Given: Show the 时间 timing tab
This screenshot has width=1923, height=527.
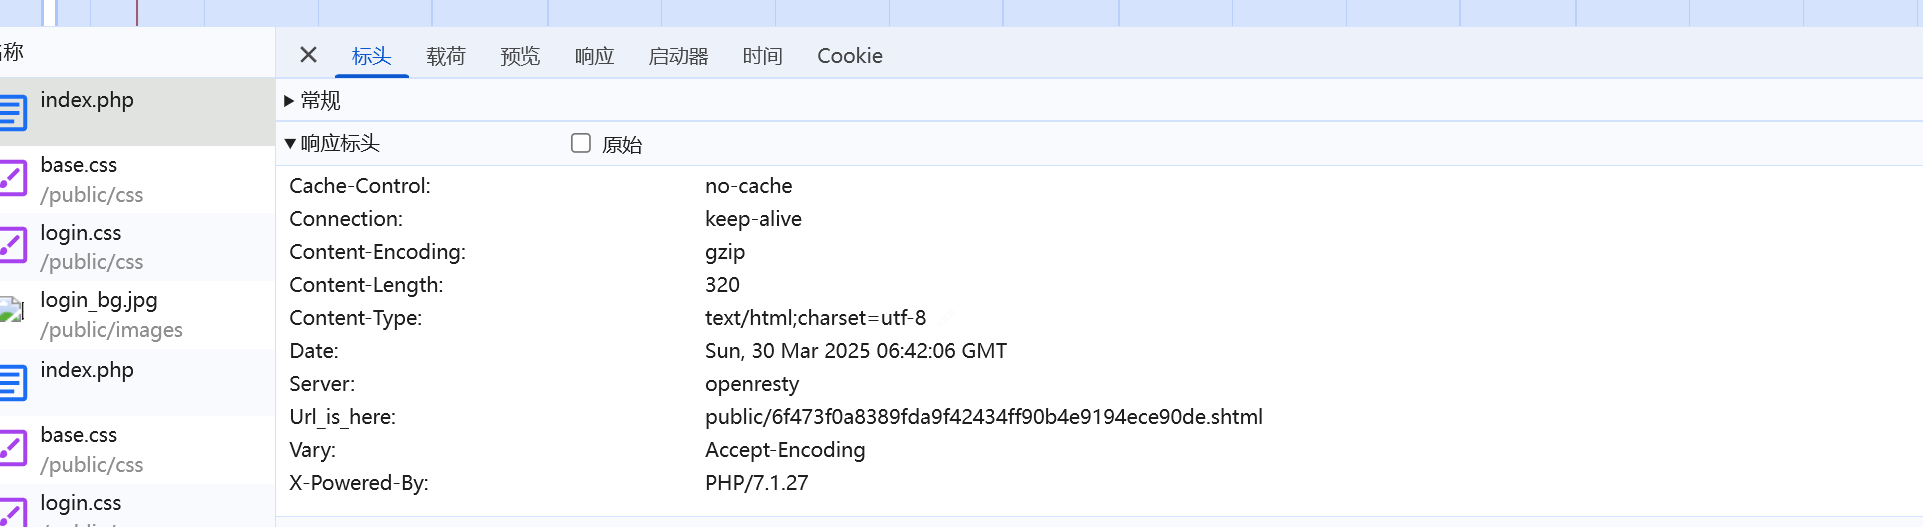Looking at the screenshot, I should (x=762, y=56).
